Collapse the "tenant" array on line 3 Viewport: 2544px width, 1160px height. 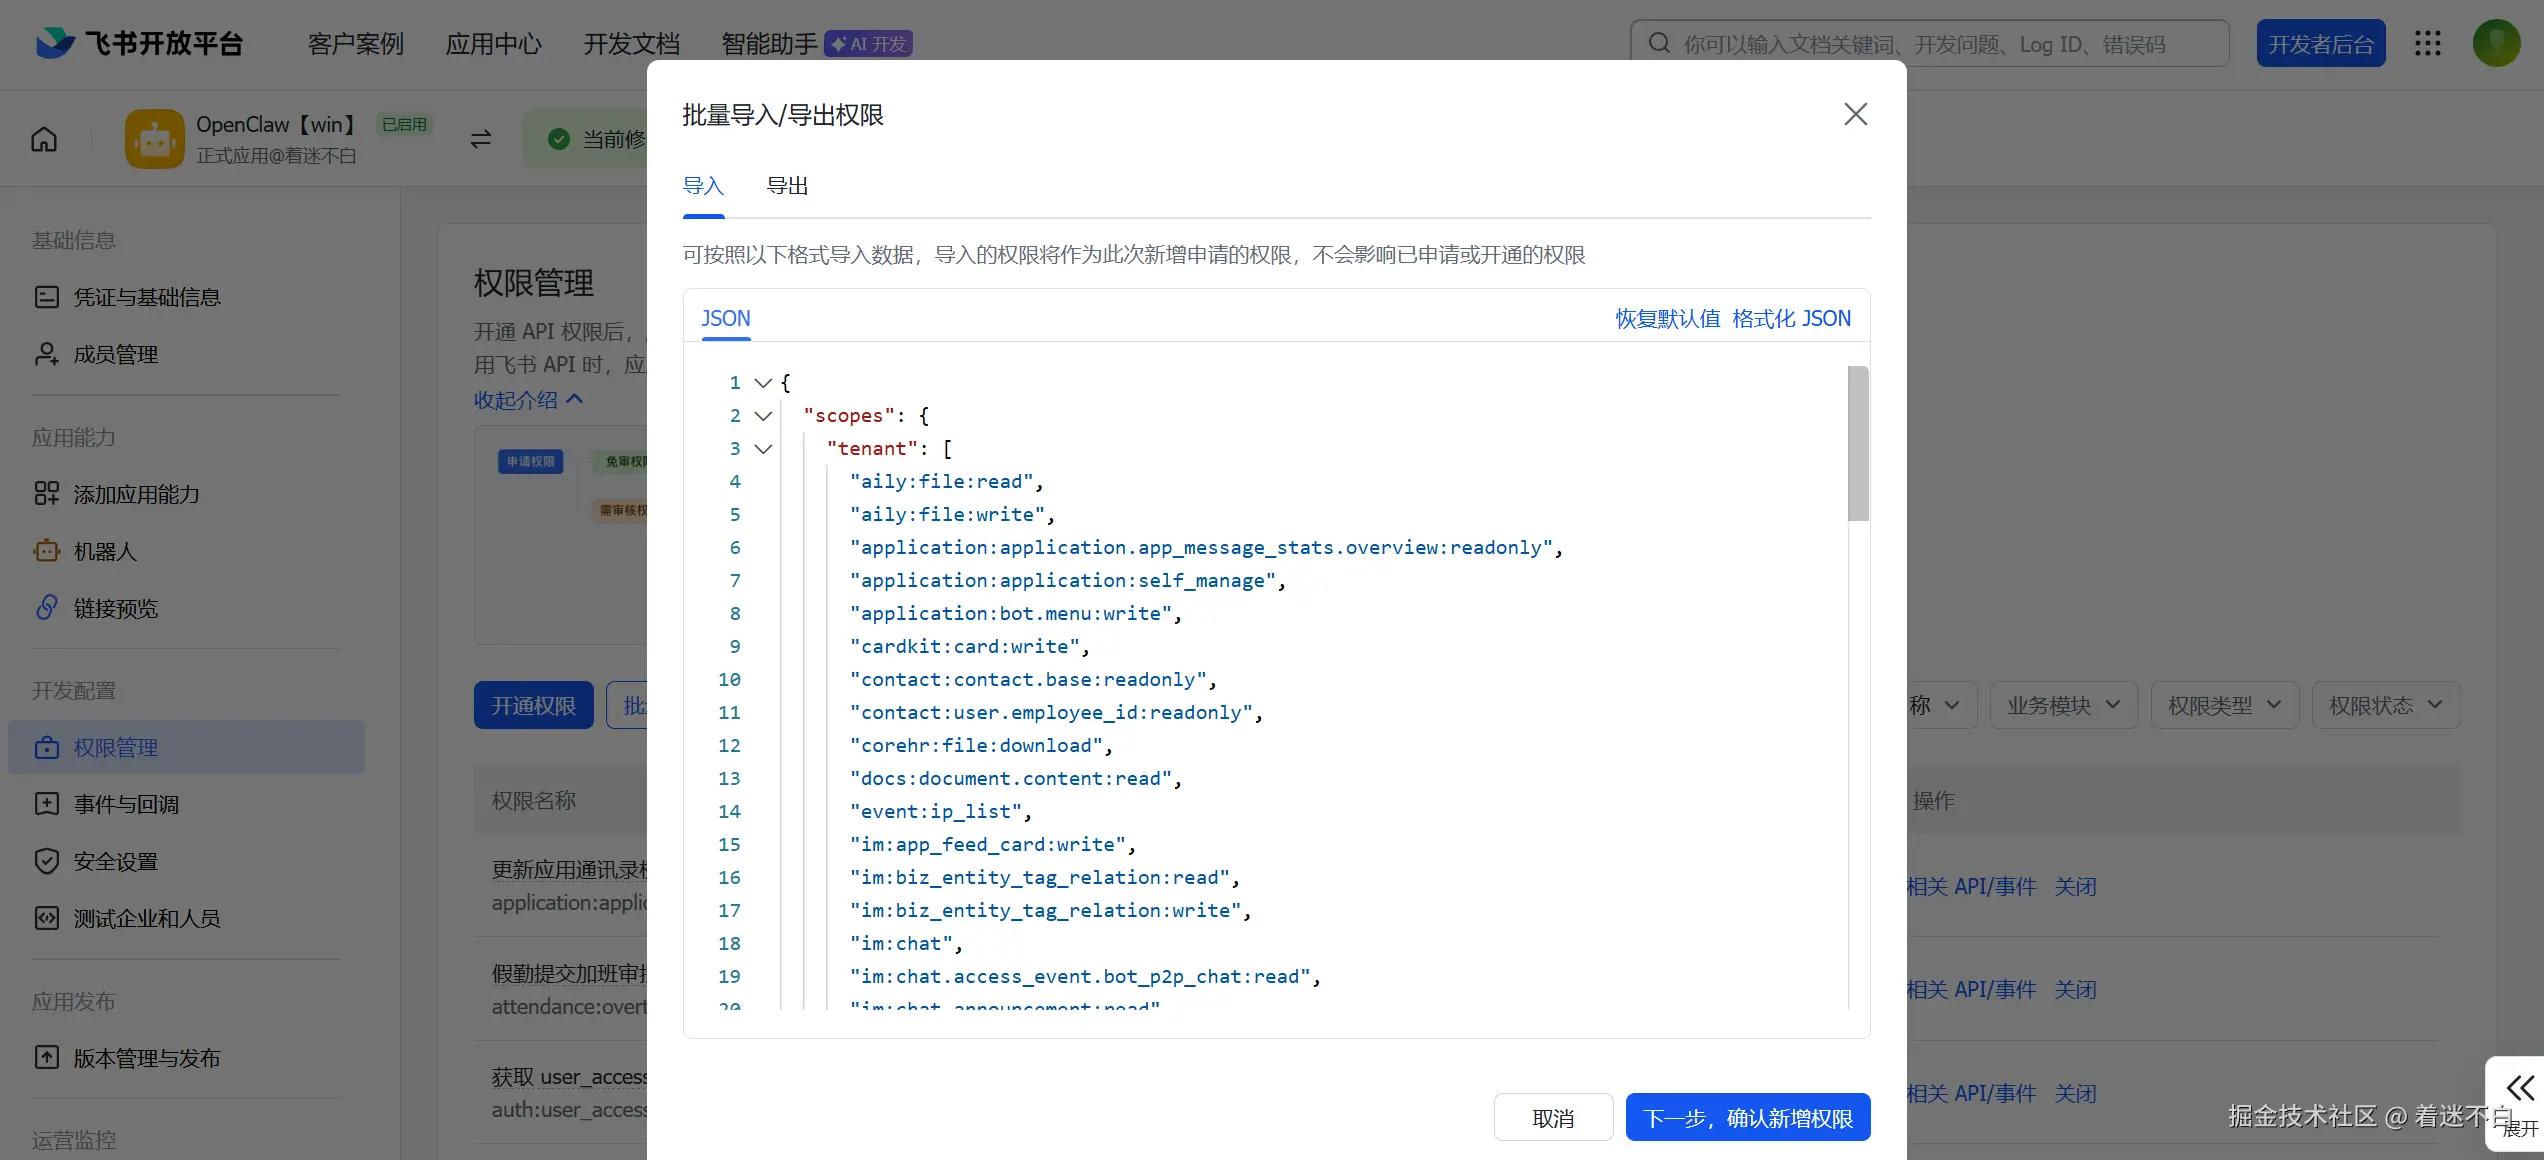(x=763, y=449)
